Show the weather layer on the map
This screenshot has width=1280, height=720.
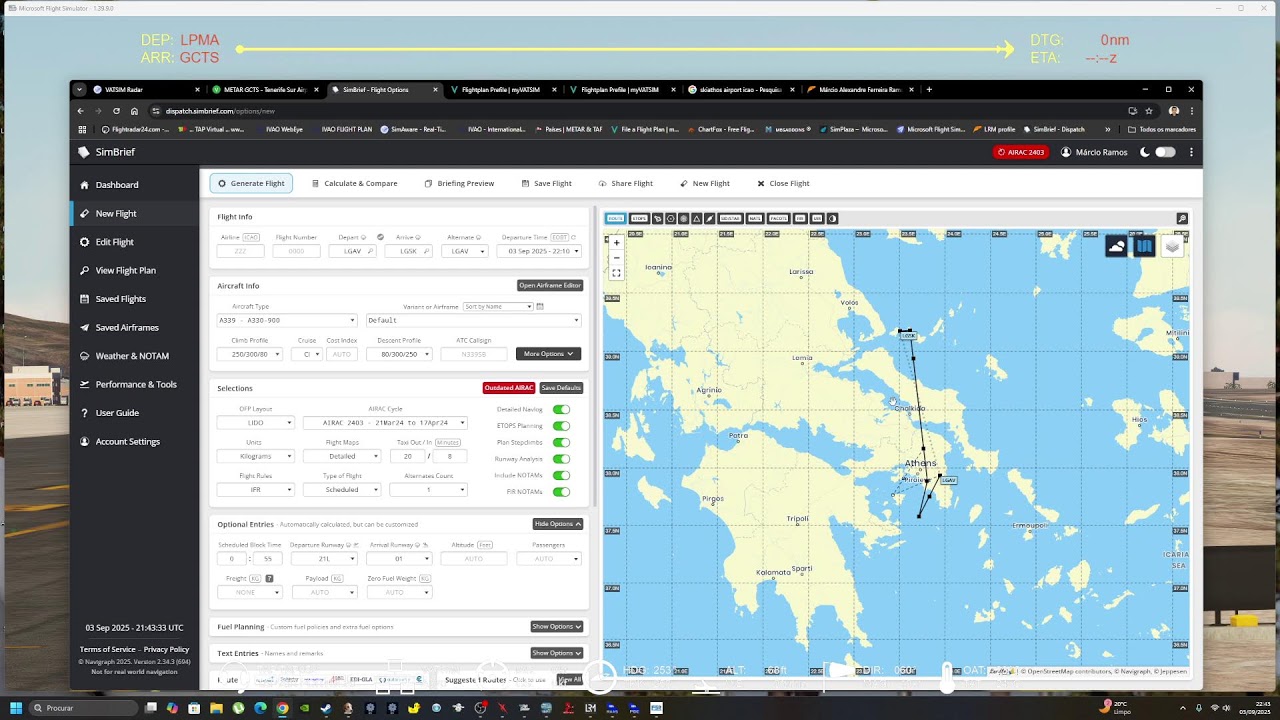(x=1116, y=246)
